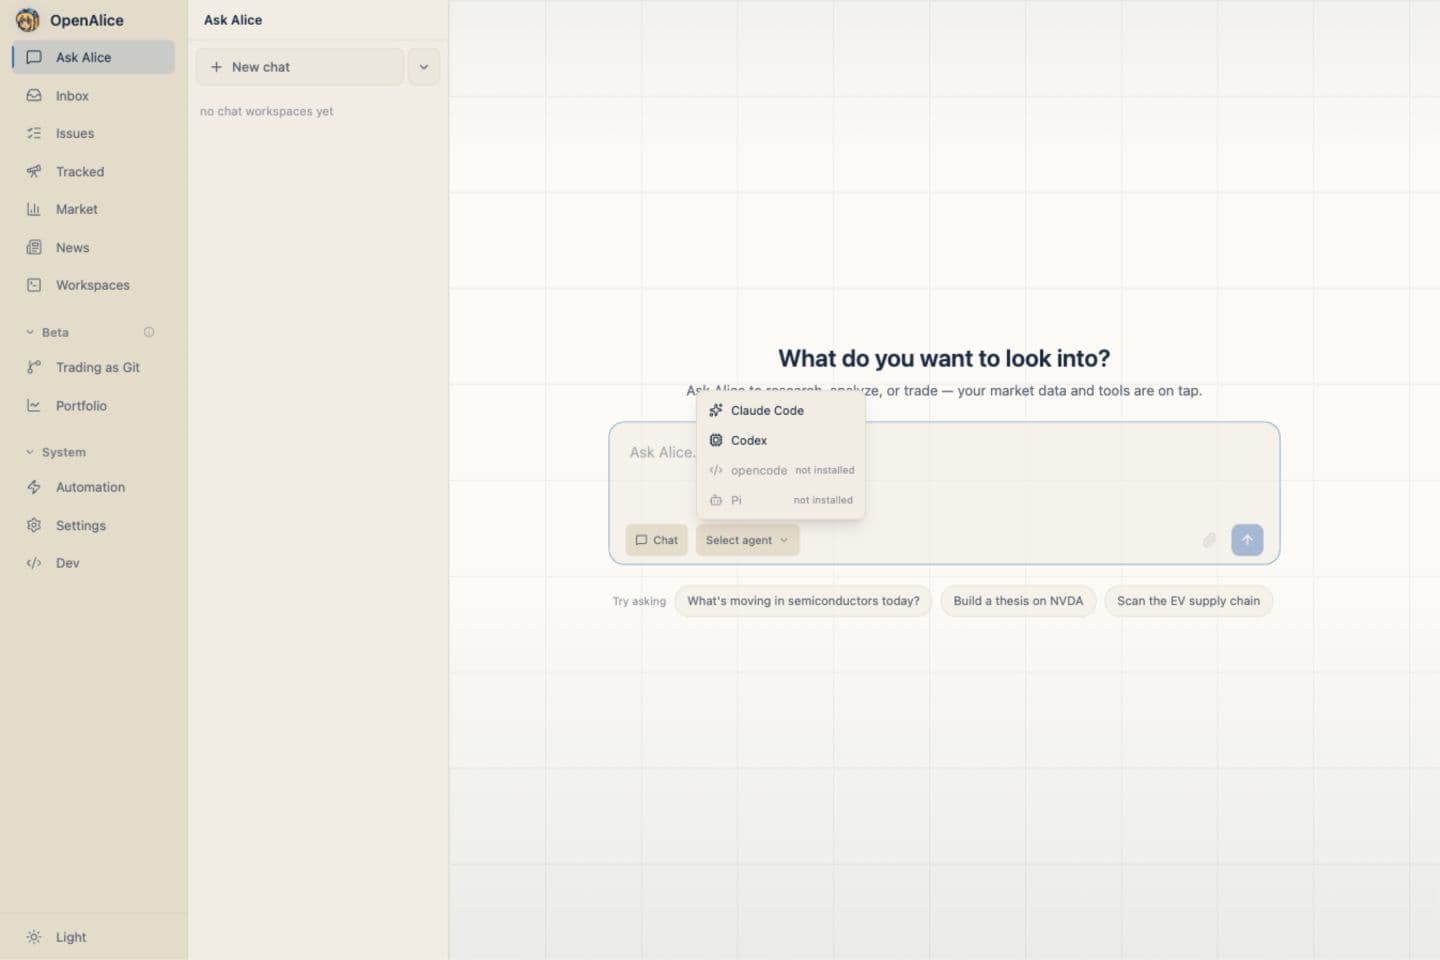The height and width of the screenshot is (960, 1440).
Task: Choose Build a thesis on NVDA
Action: [1018, 601]
